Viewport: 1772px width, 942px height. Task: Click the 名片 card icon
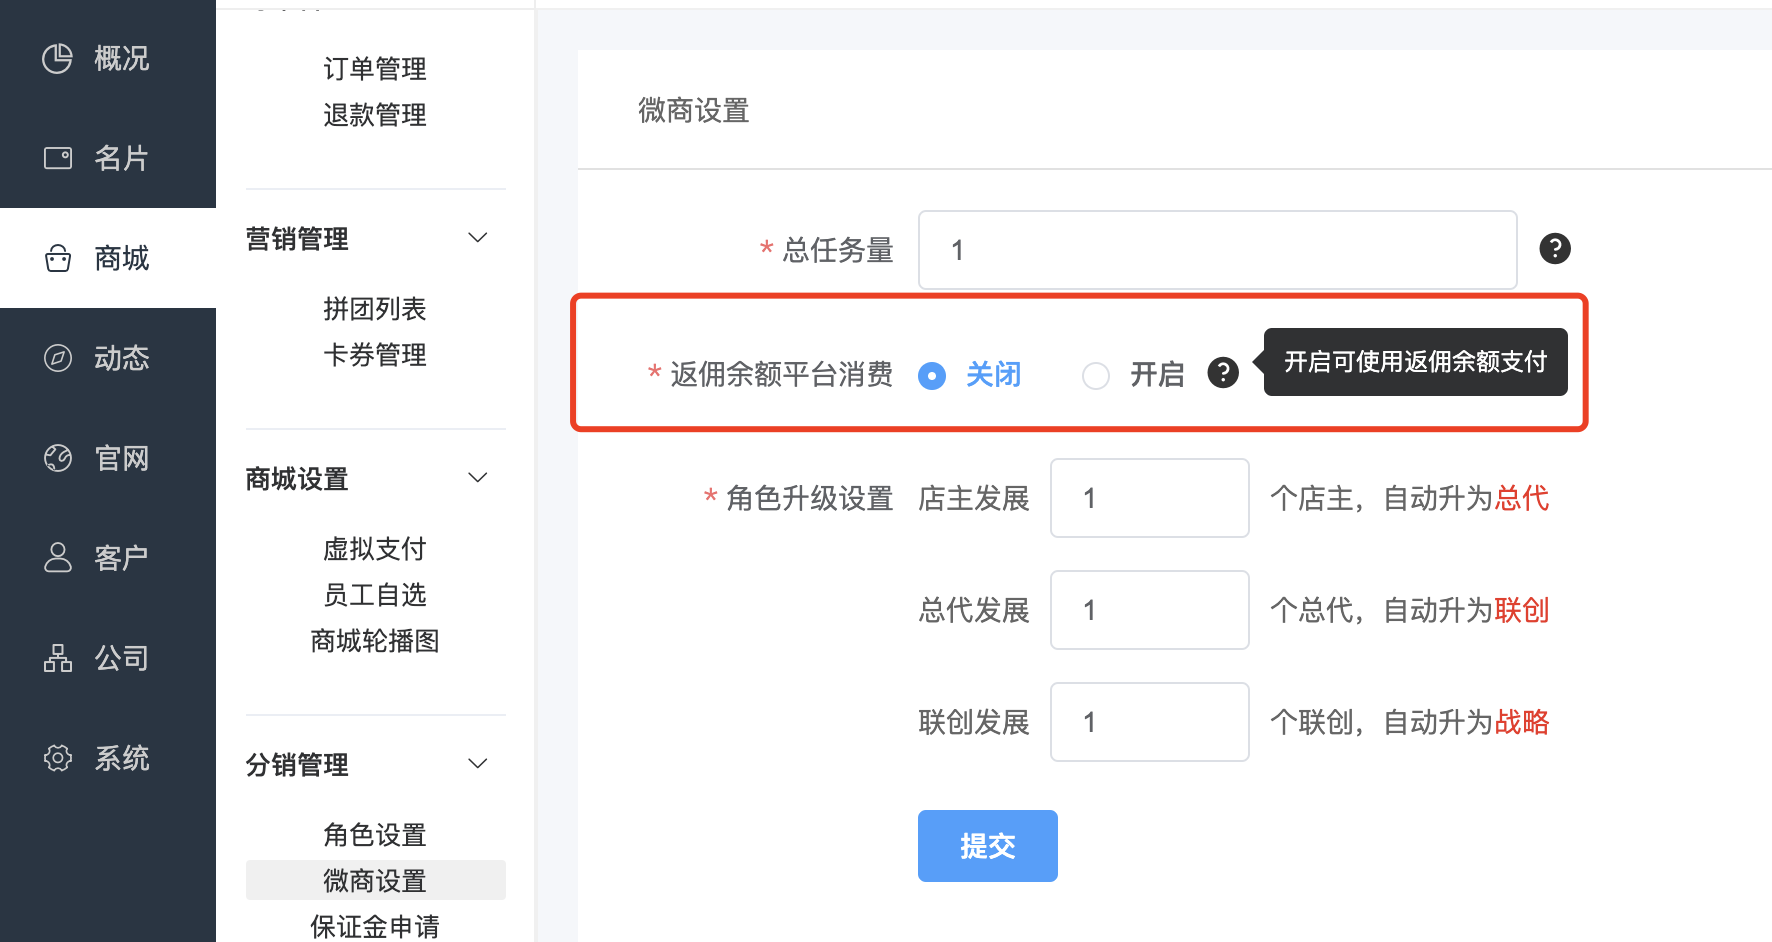(x=58, y=158)
